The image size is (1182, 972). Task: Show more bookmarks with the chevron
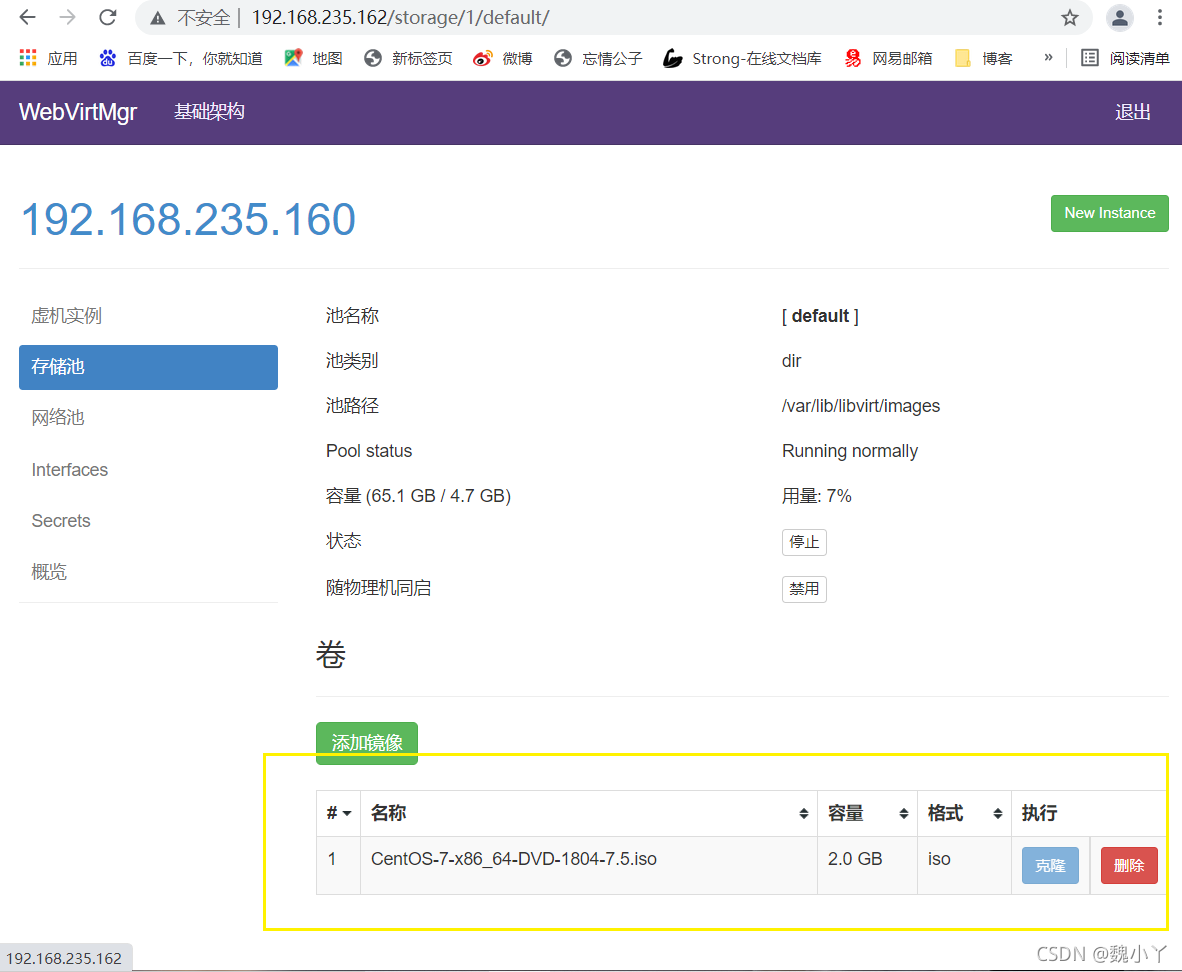[1048, 57]
